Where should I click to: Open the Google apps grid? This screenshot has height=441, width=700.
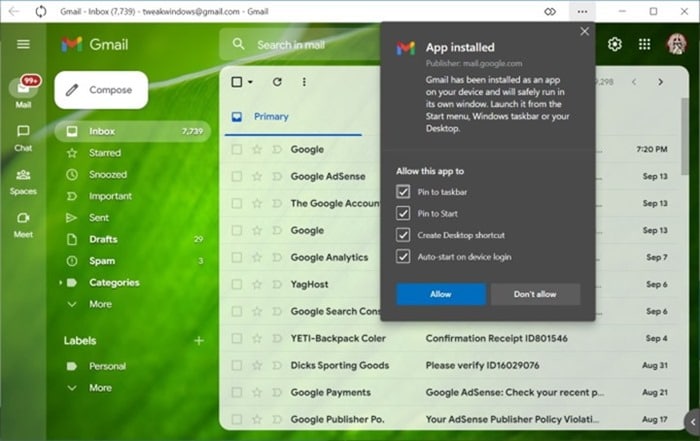[x=644, y=44]
